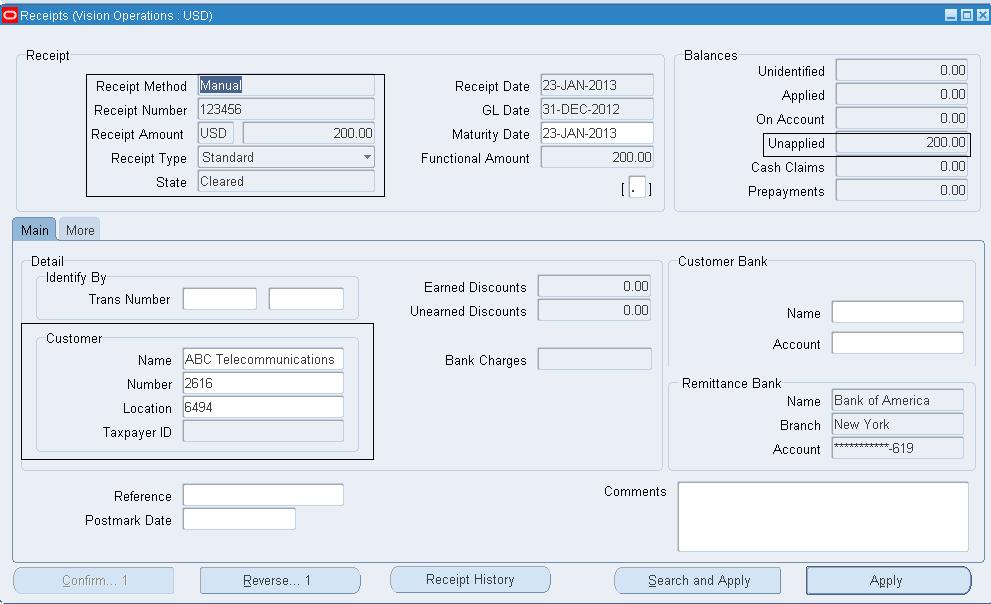Click the Customer Name field showing ABC Telecommunications
Image resolution: width=991 pixels, height=604 pixels.
(x=262, y=358)
